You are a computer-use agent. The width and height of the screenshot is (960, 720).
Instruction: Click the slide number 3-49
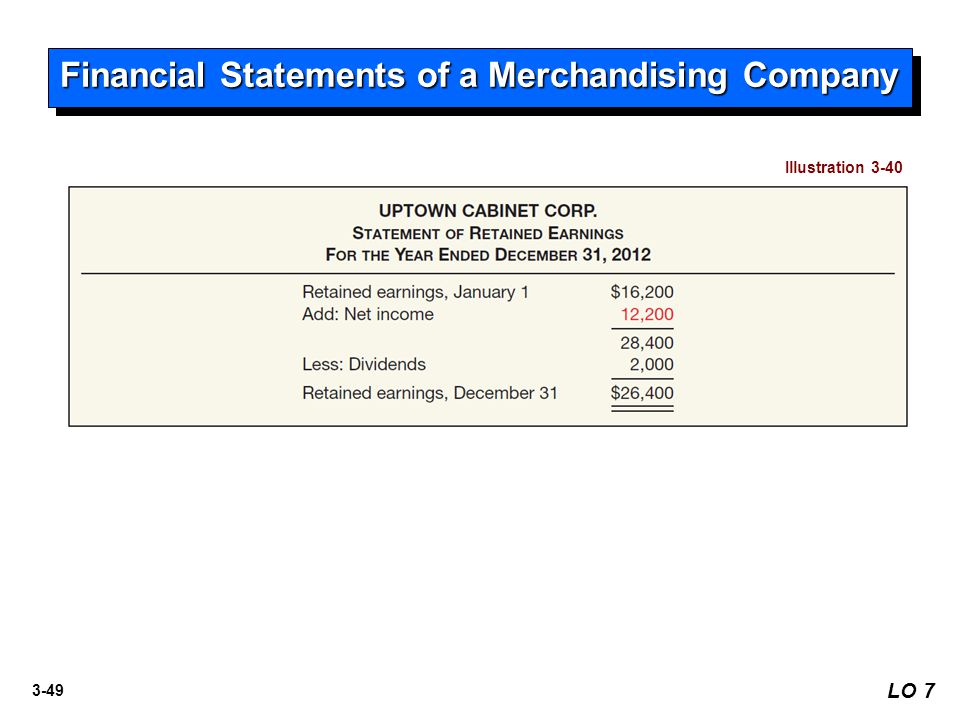tap(48, 691)
